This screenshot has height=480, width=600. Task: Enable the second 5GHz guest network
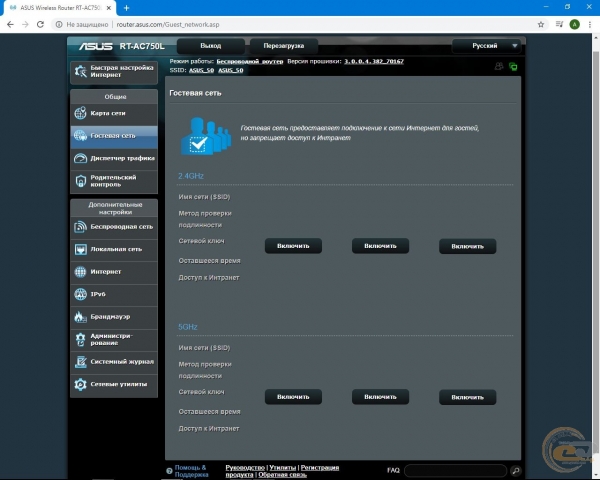pyautogui.click(x=380, y=397)
